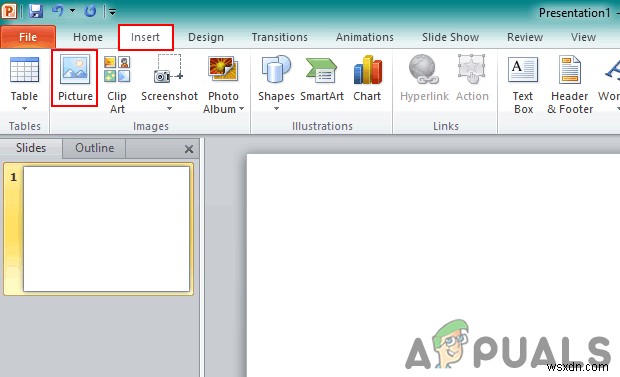Image resolution: width=620 pixels, height=377 pixels.
Task: Open the Design tab
Action: coord(206,37)
